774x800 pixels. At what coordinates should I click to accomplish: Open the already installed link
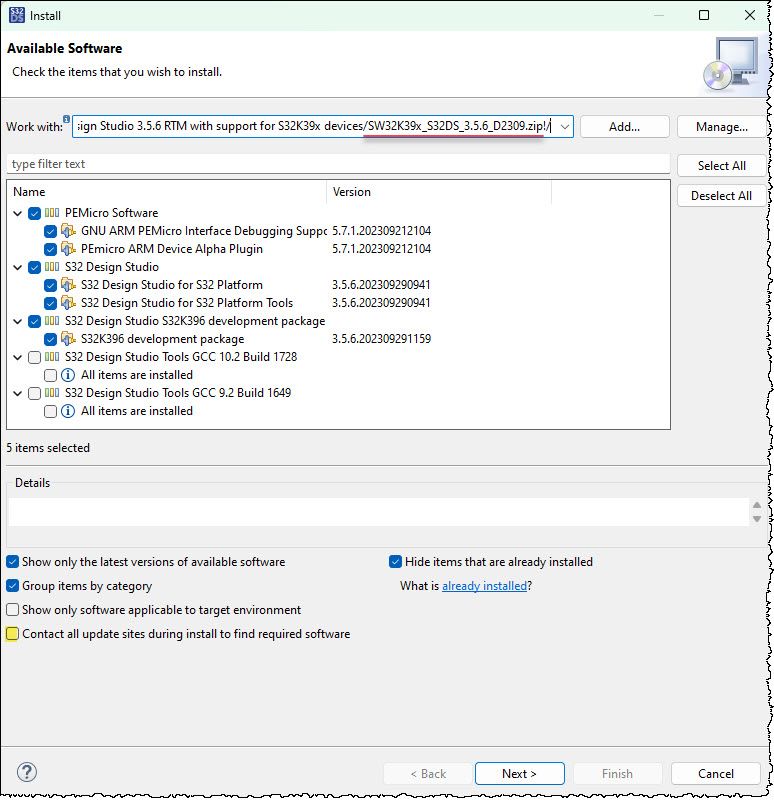(484, 586)
